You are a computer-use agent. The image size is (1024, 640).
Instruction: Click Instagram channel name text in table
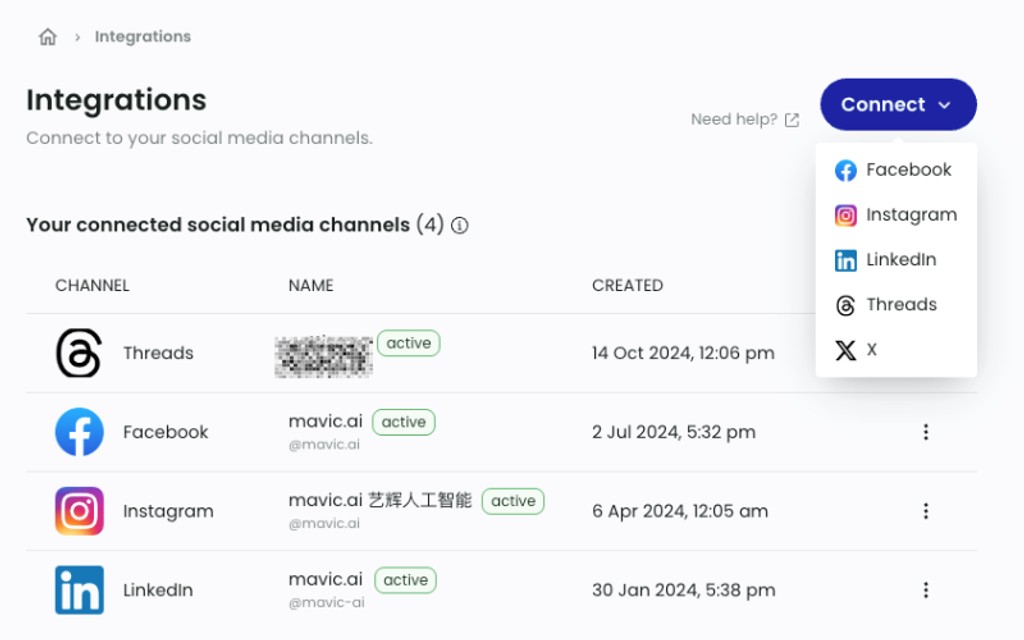[x=168, y=511]
